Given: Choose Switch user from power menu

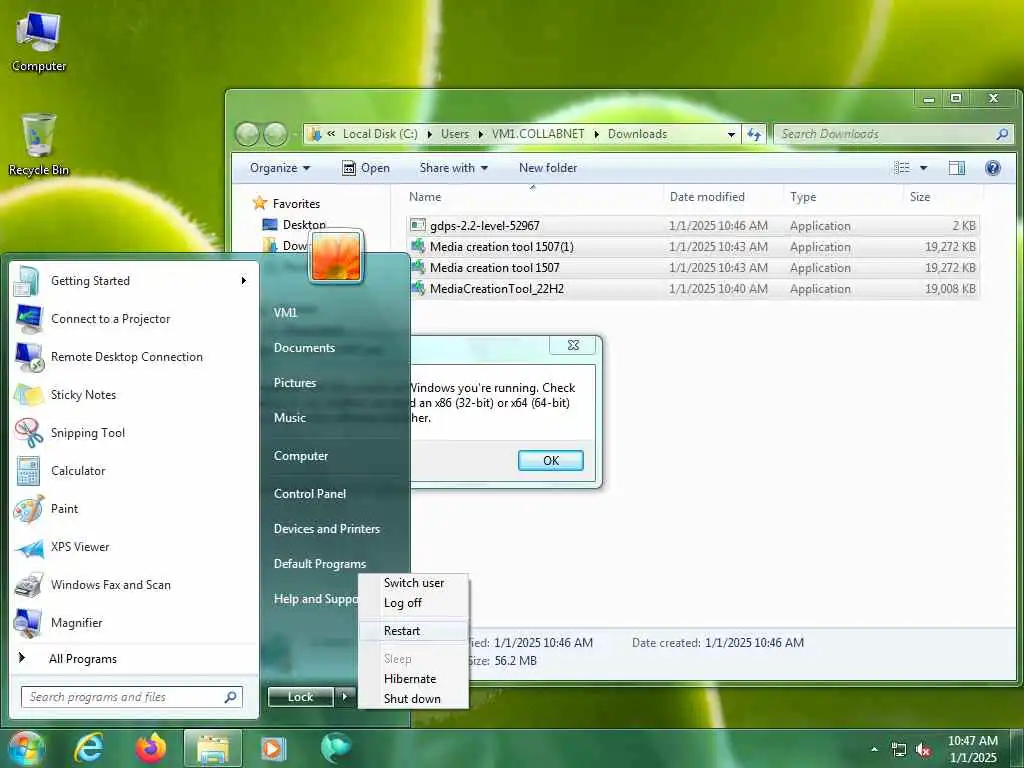Looking at the screenshot, I should point(414,583).
